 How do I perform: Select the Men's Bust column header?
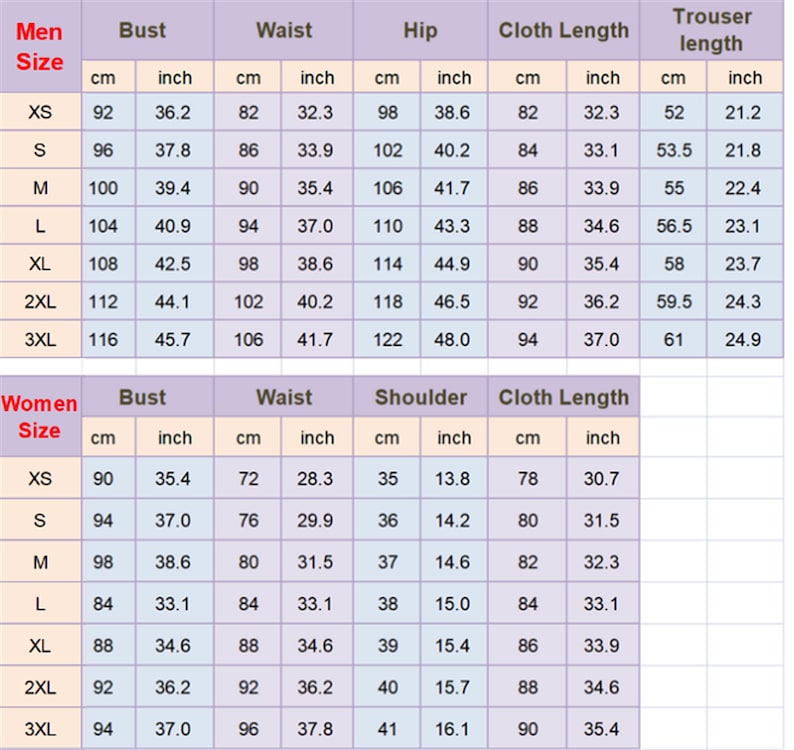(142, 30)
